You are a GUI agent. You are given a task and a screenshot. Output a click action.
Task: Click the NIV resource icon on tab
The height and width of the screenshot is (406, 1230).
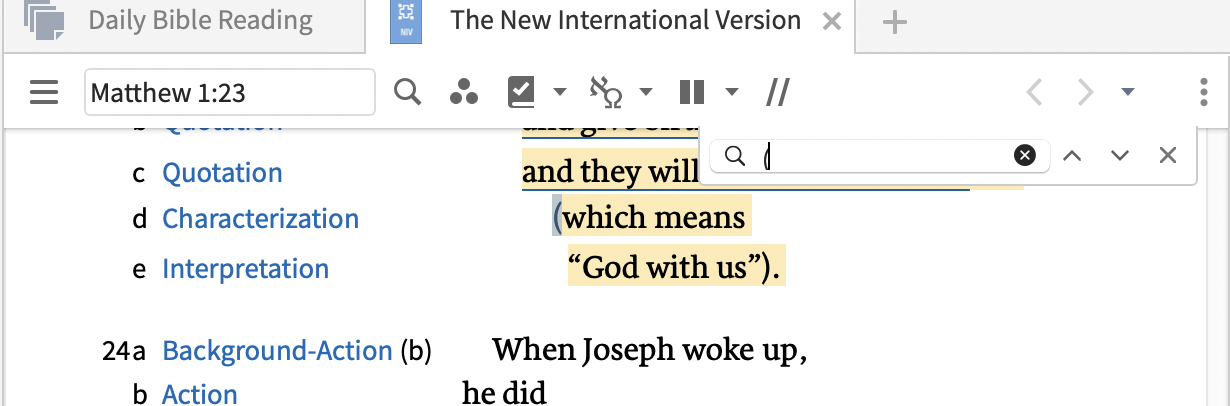coord(405,22)
